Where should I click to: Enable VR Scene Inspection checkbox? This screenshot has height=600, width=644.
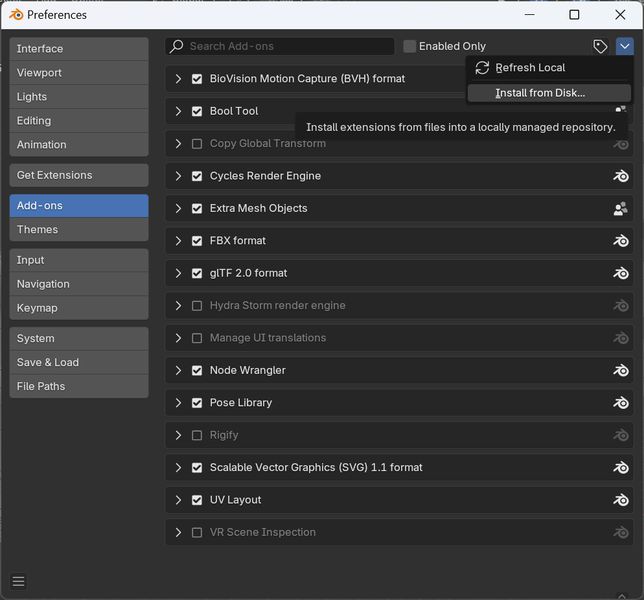tap(197, 533)
